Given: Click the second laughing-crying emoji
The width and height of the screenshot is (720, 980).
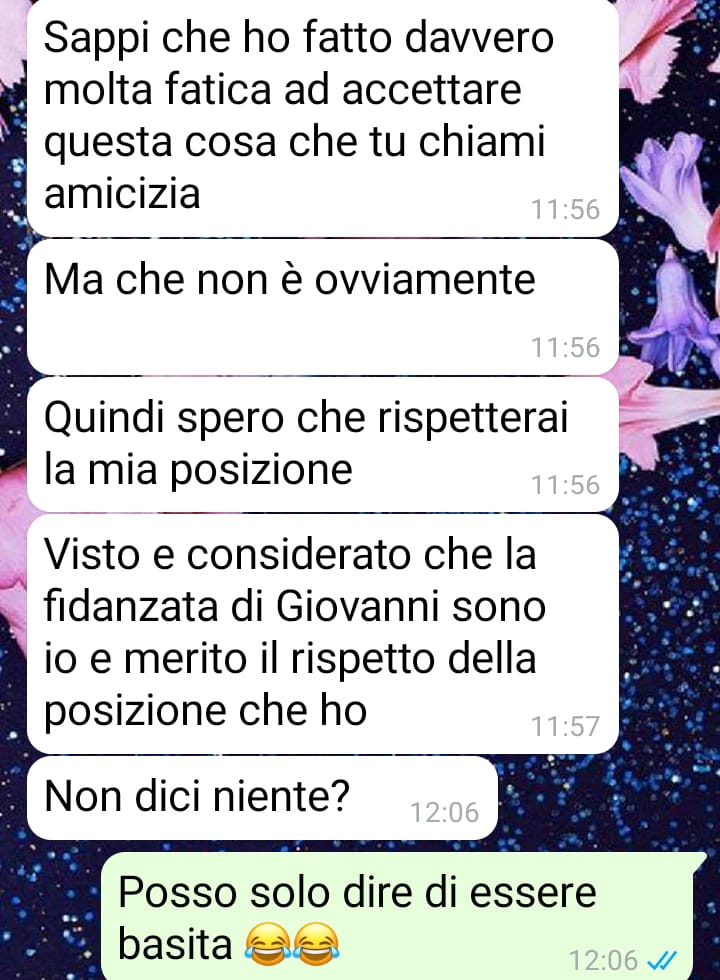Looking at the screenshot, I should coord(316,942).
